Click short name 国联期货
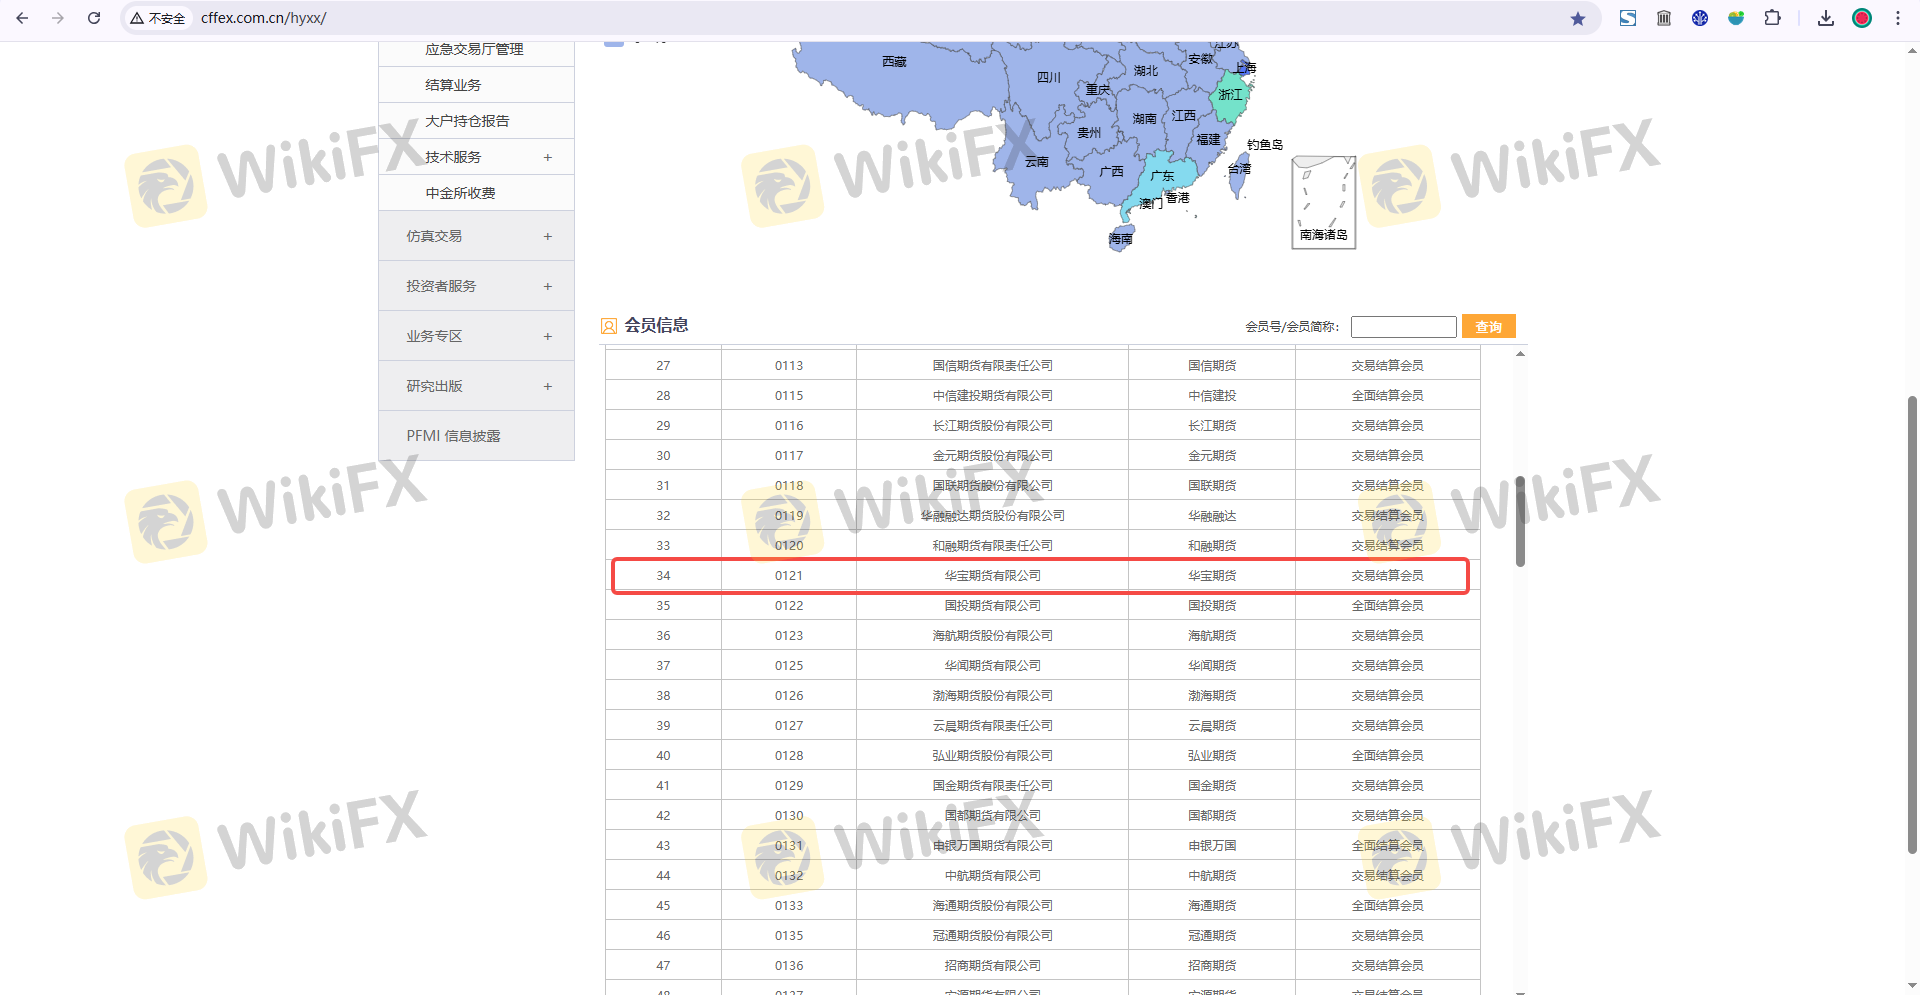The image size is (1920, 995). coord(1212,486)
